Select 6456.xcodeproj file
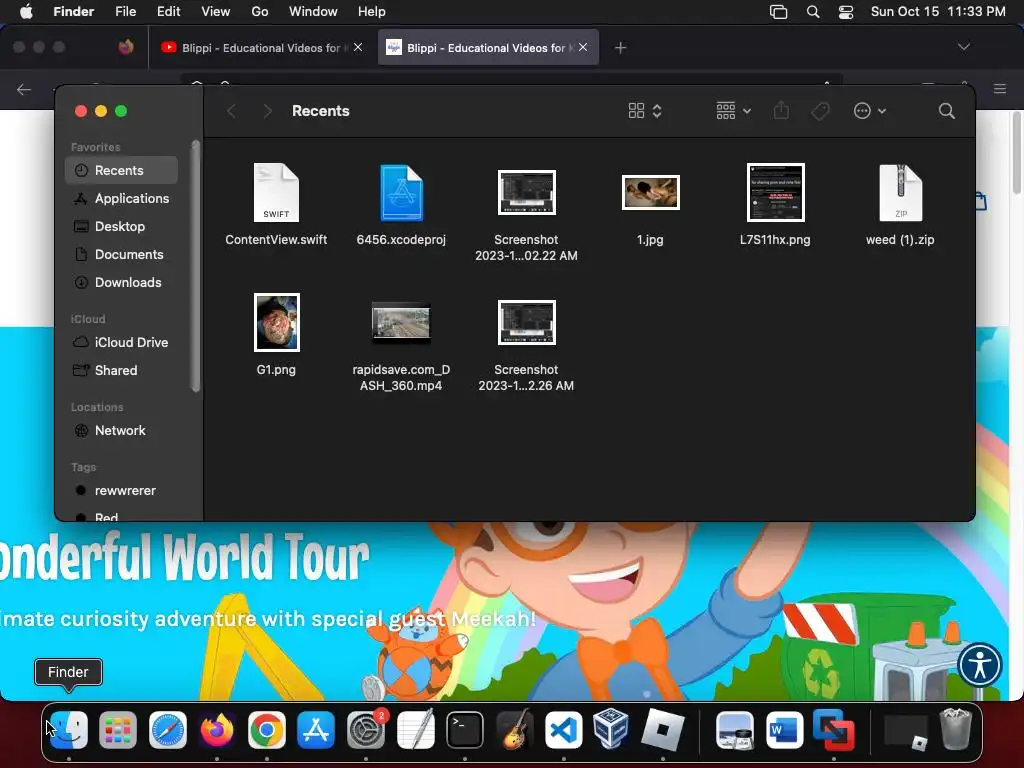 coord(401,204)
